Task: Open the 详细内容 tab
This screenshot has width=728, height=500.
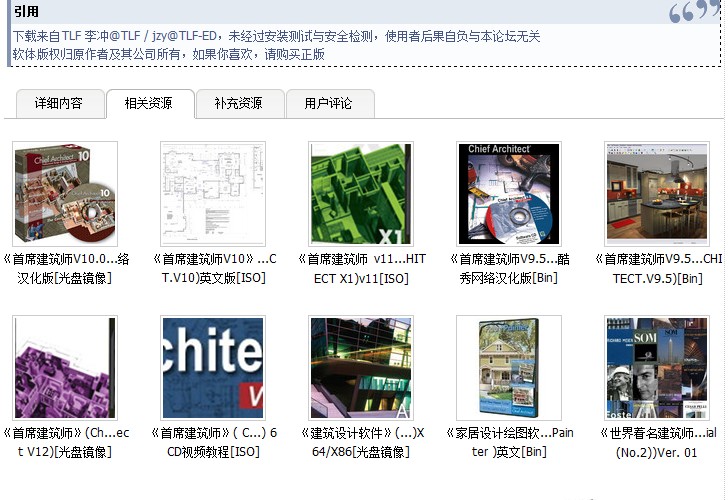Action: 58,103
